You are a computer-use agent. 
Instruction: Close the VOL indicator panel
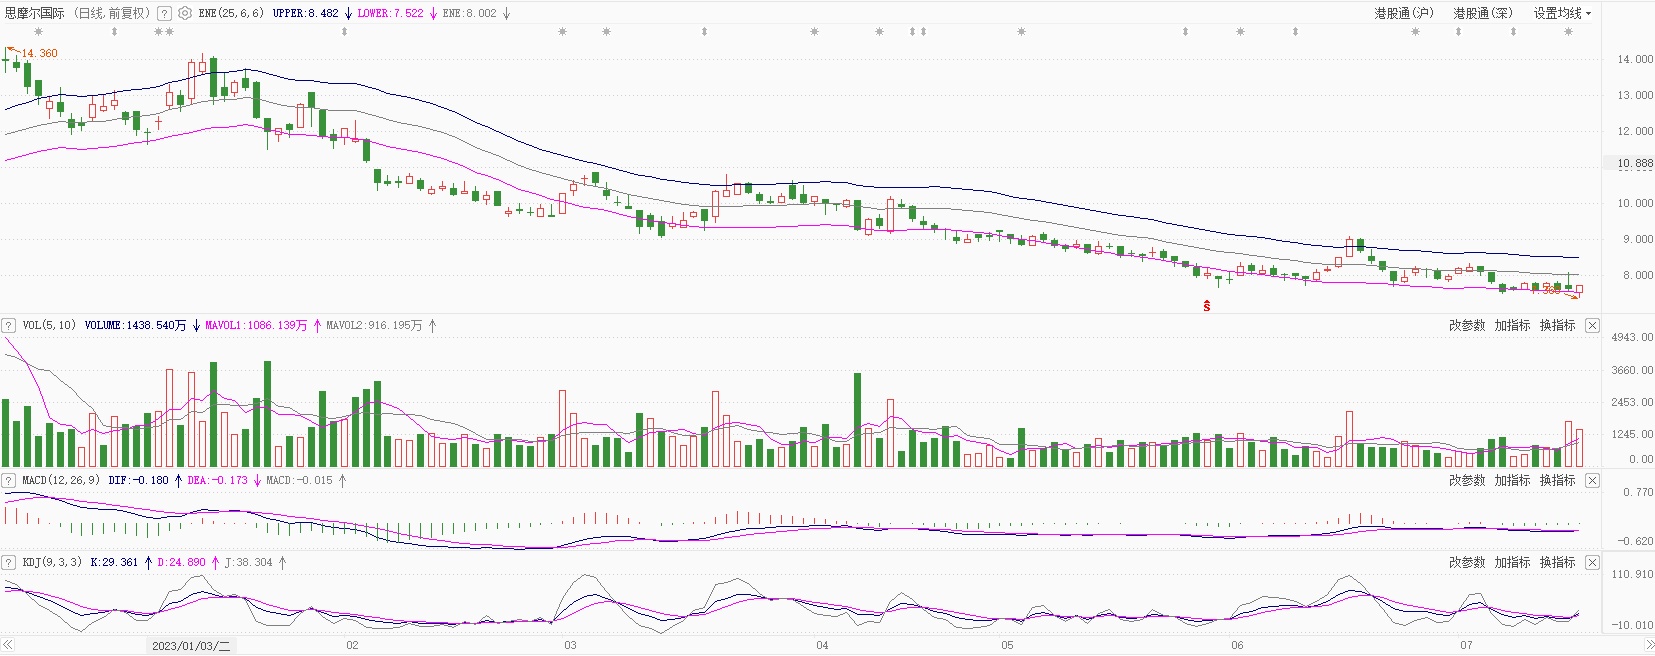click(1592, 326)
